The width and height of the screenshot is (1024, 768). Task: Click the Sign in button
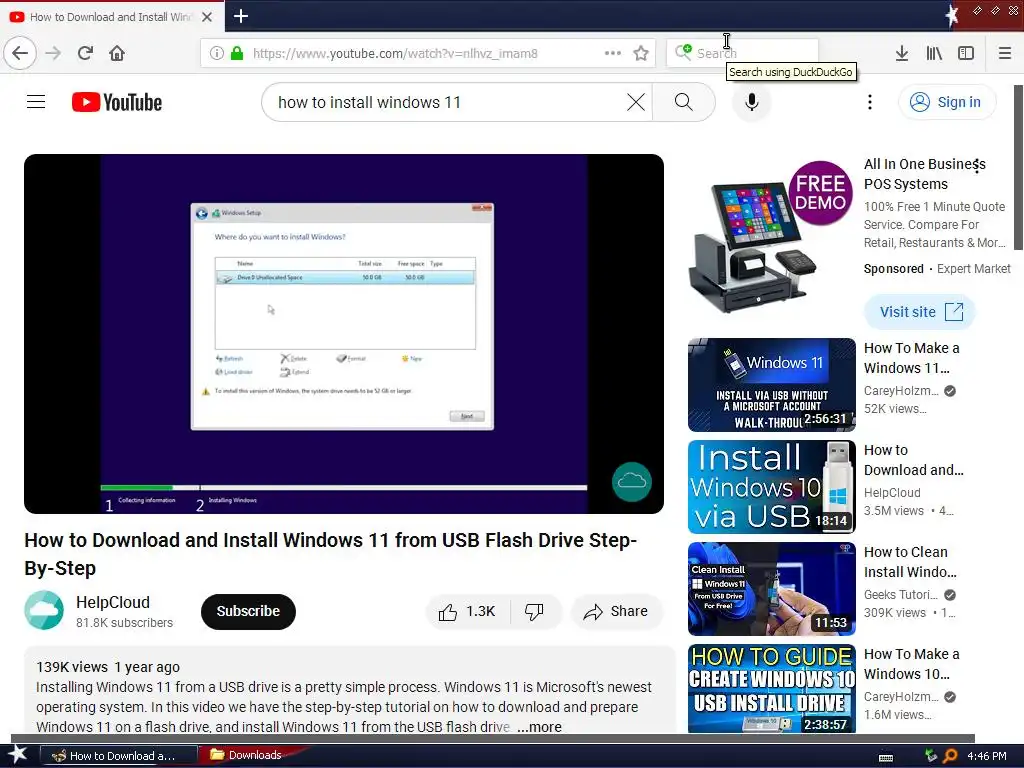948,102
